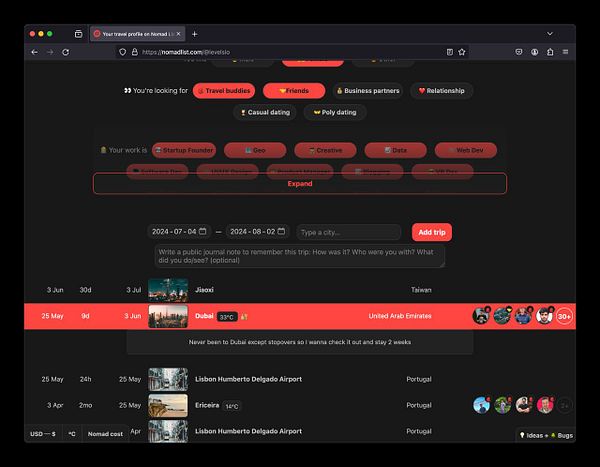
Task: Click United Arab Emirates country label
Action: pos(400,316)
